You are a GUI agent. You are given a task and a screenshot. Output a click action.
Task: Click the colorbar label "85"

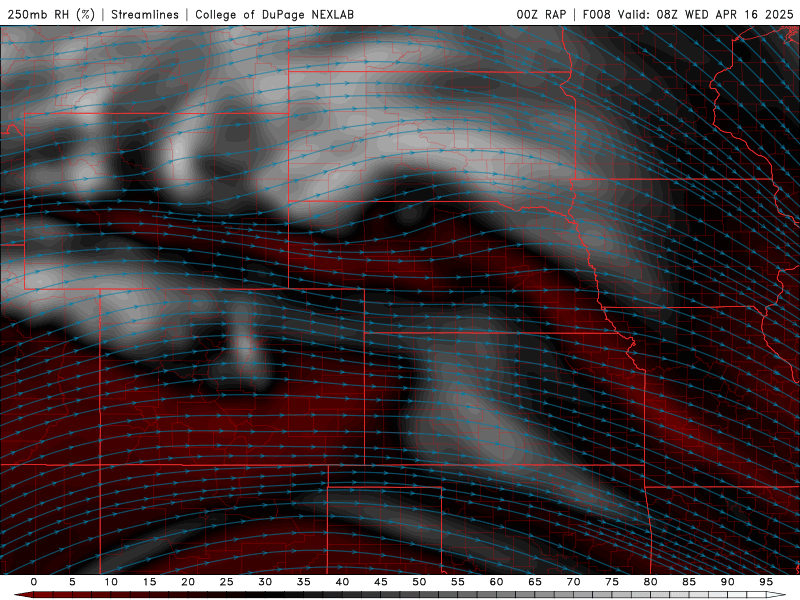[x=689, y=582]
